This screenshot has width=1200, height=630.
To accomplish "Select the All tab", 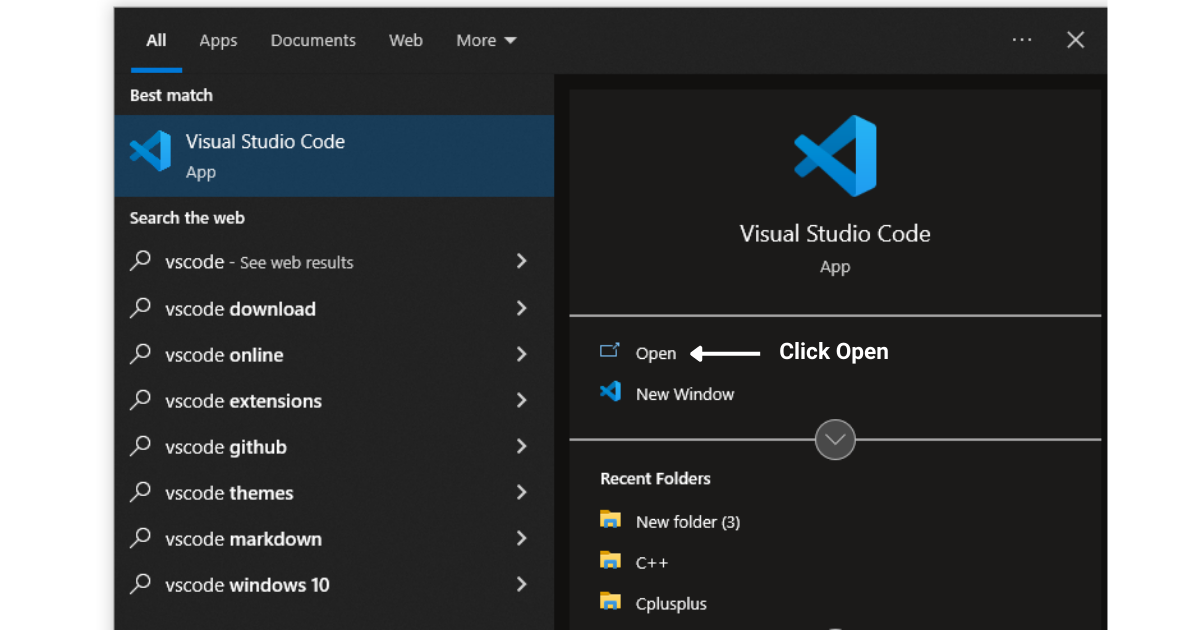I will tap(156, 40).
